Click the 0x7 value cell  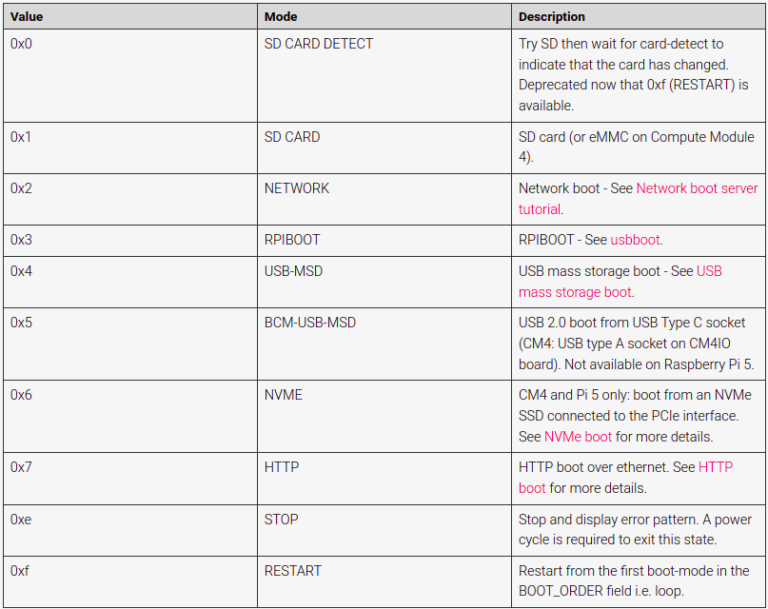click(x=21, y=467)
